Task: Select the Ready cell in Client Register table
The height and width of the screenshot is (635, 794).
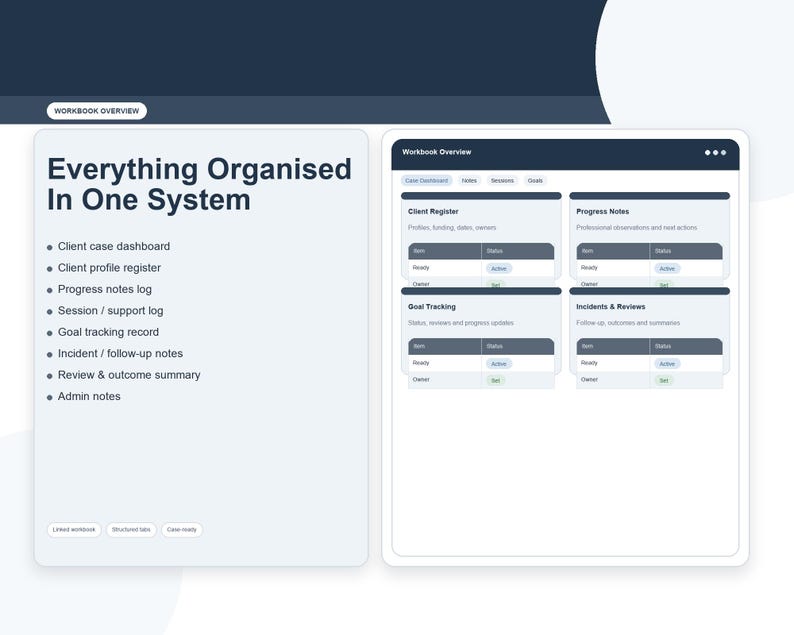Action: [x=445, y=268]
